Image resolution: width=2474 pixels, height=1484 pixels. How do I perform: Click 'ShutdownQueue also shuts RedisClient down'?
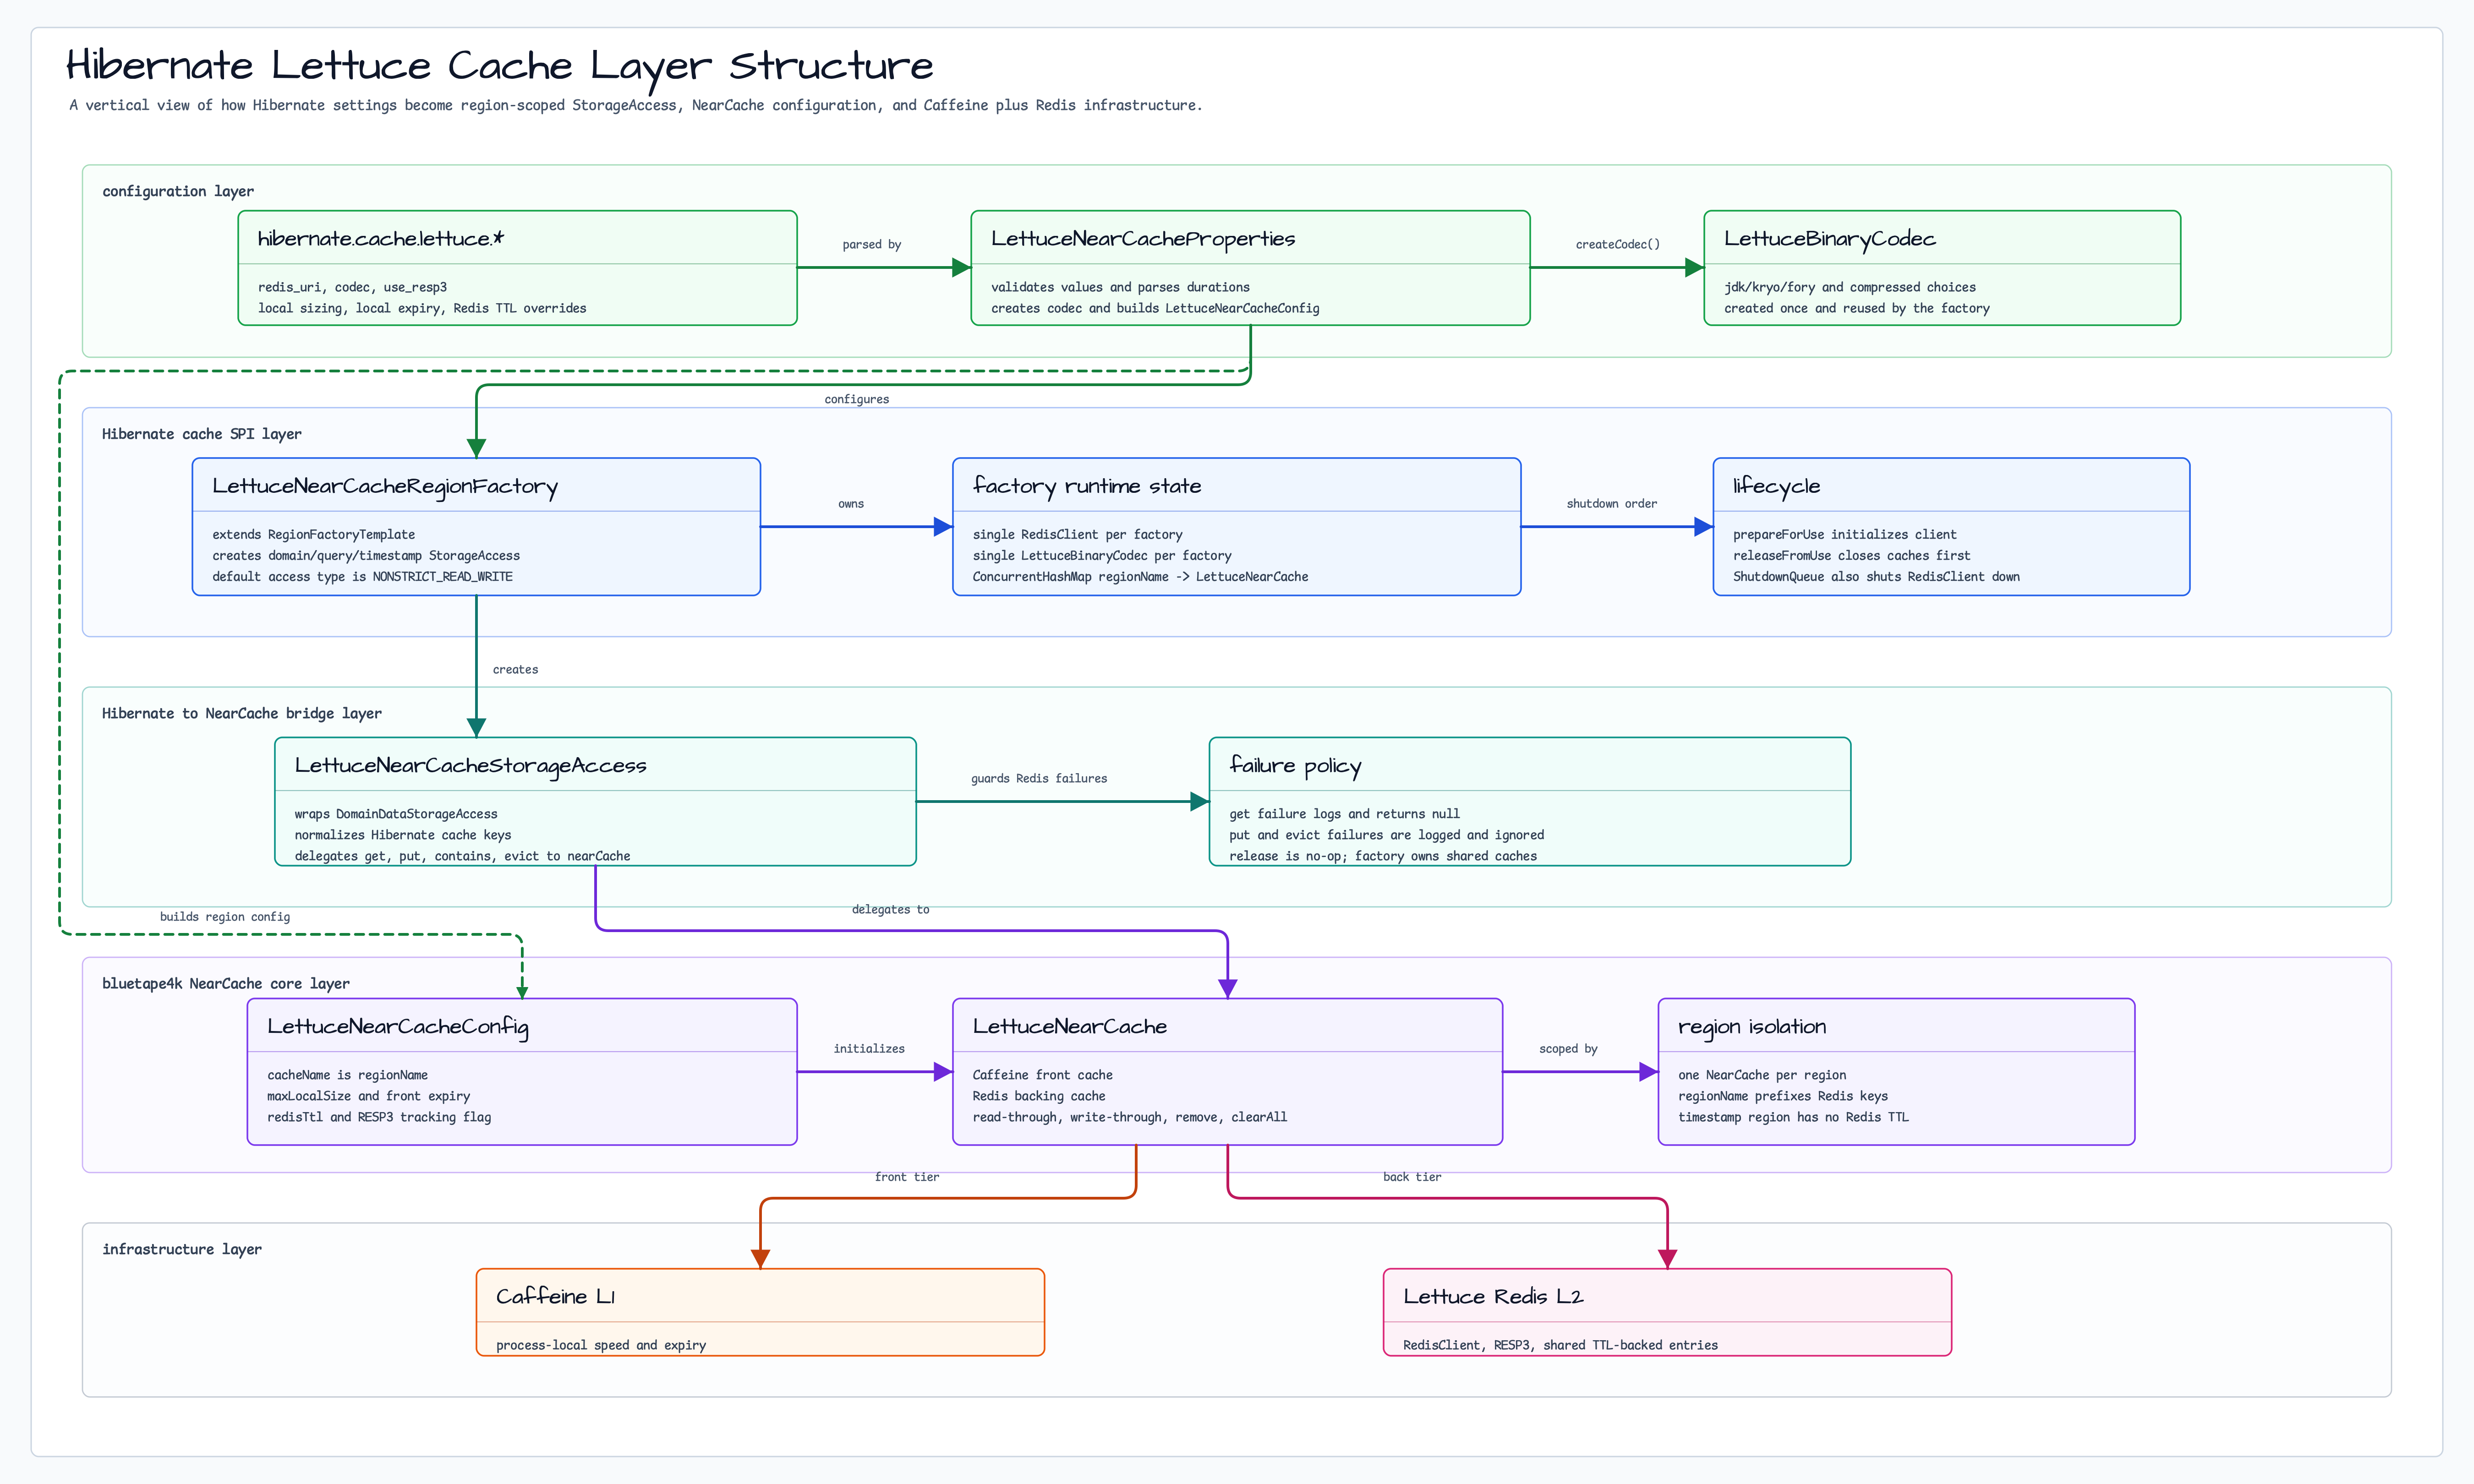point(1877,577)
